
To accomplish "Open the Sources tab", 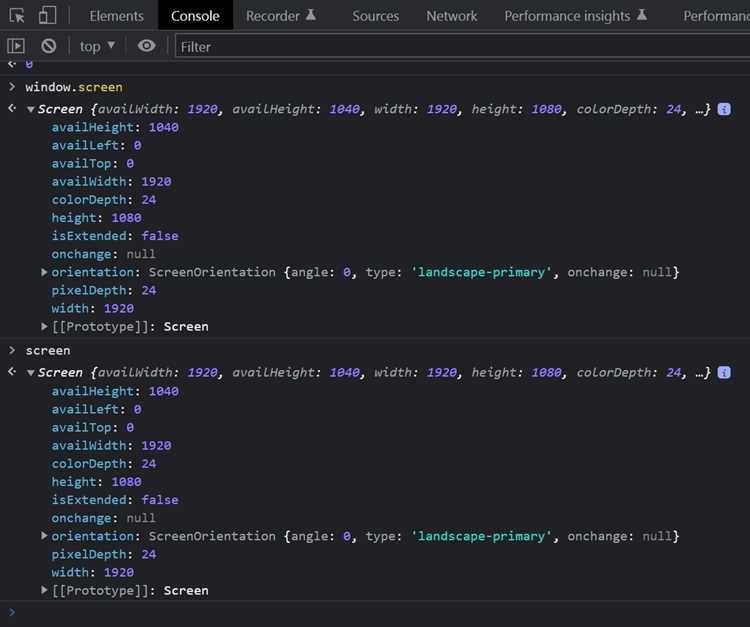I will coord(375,16).
